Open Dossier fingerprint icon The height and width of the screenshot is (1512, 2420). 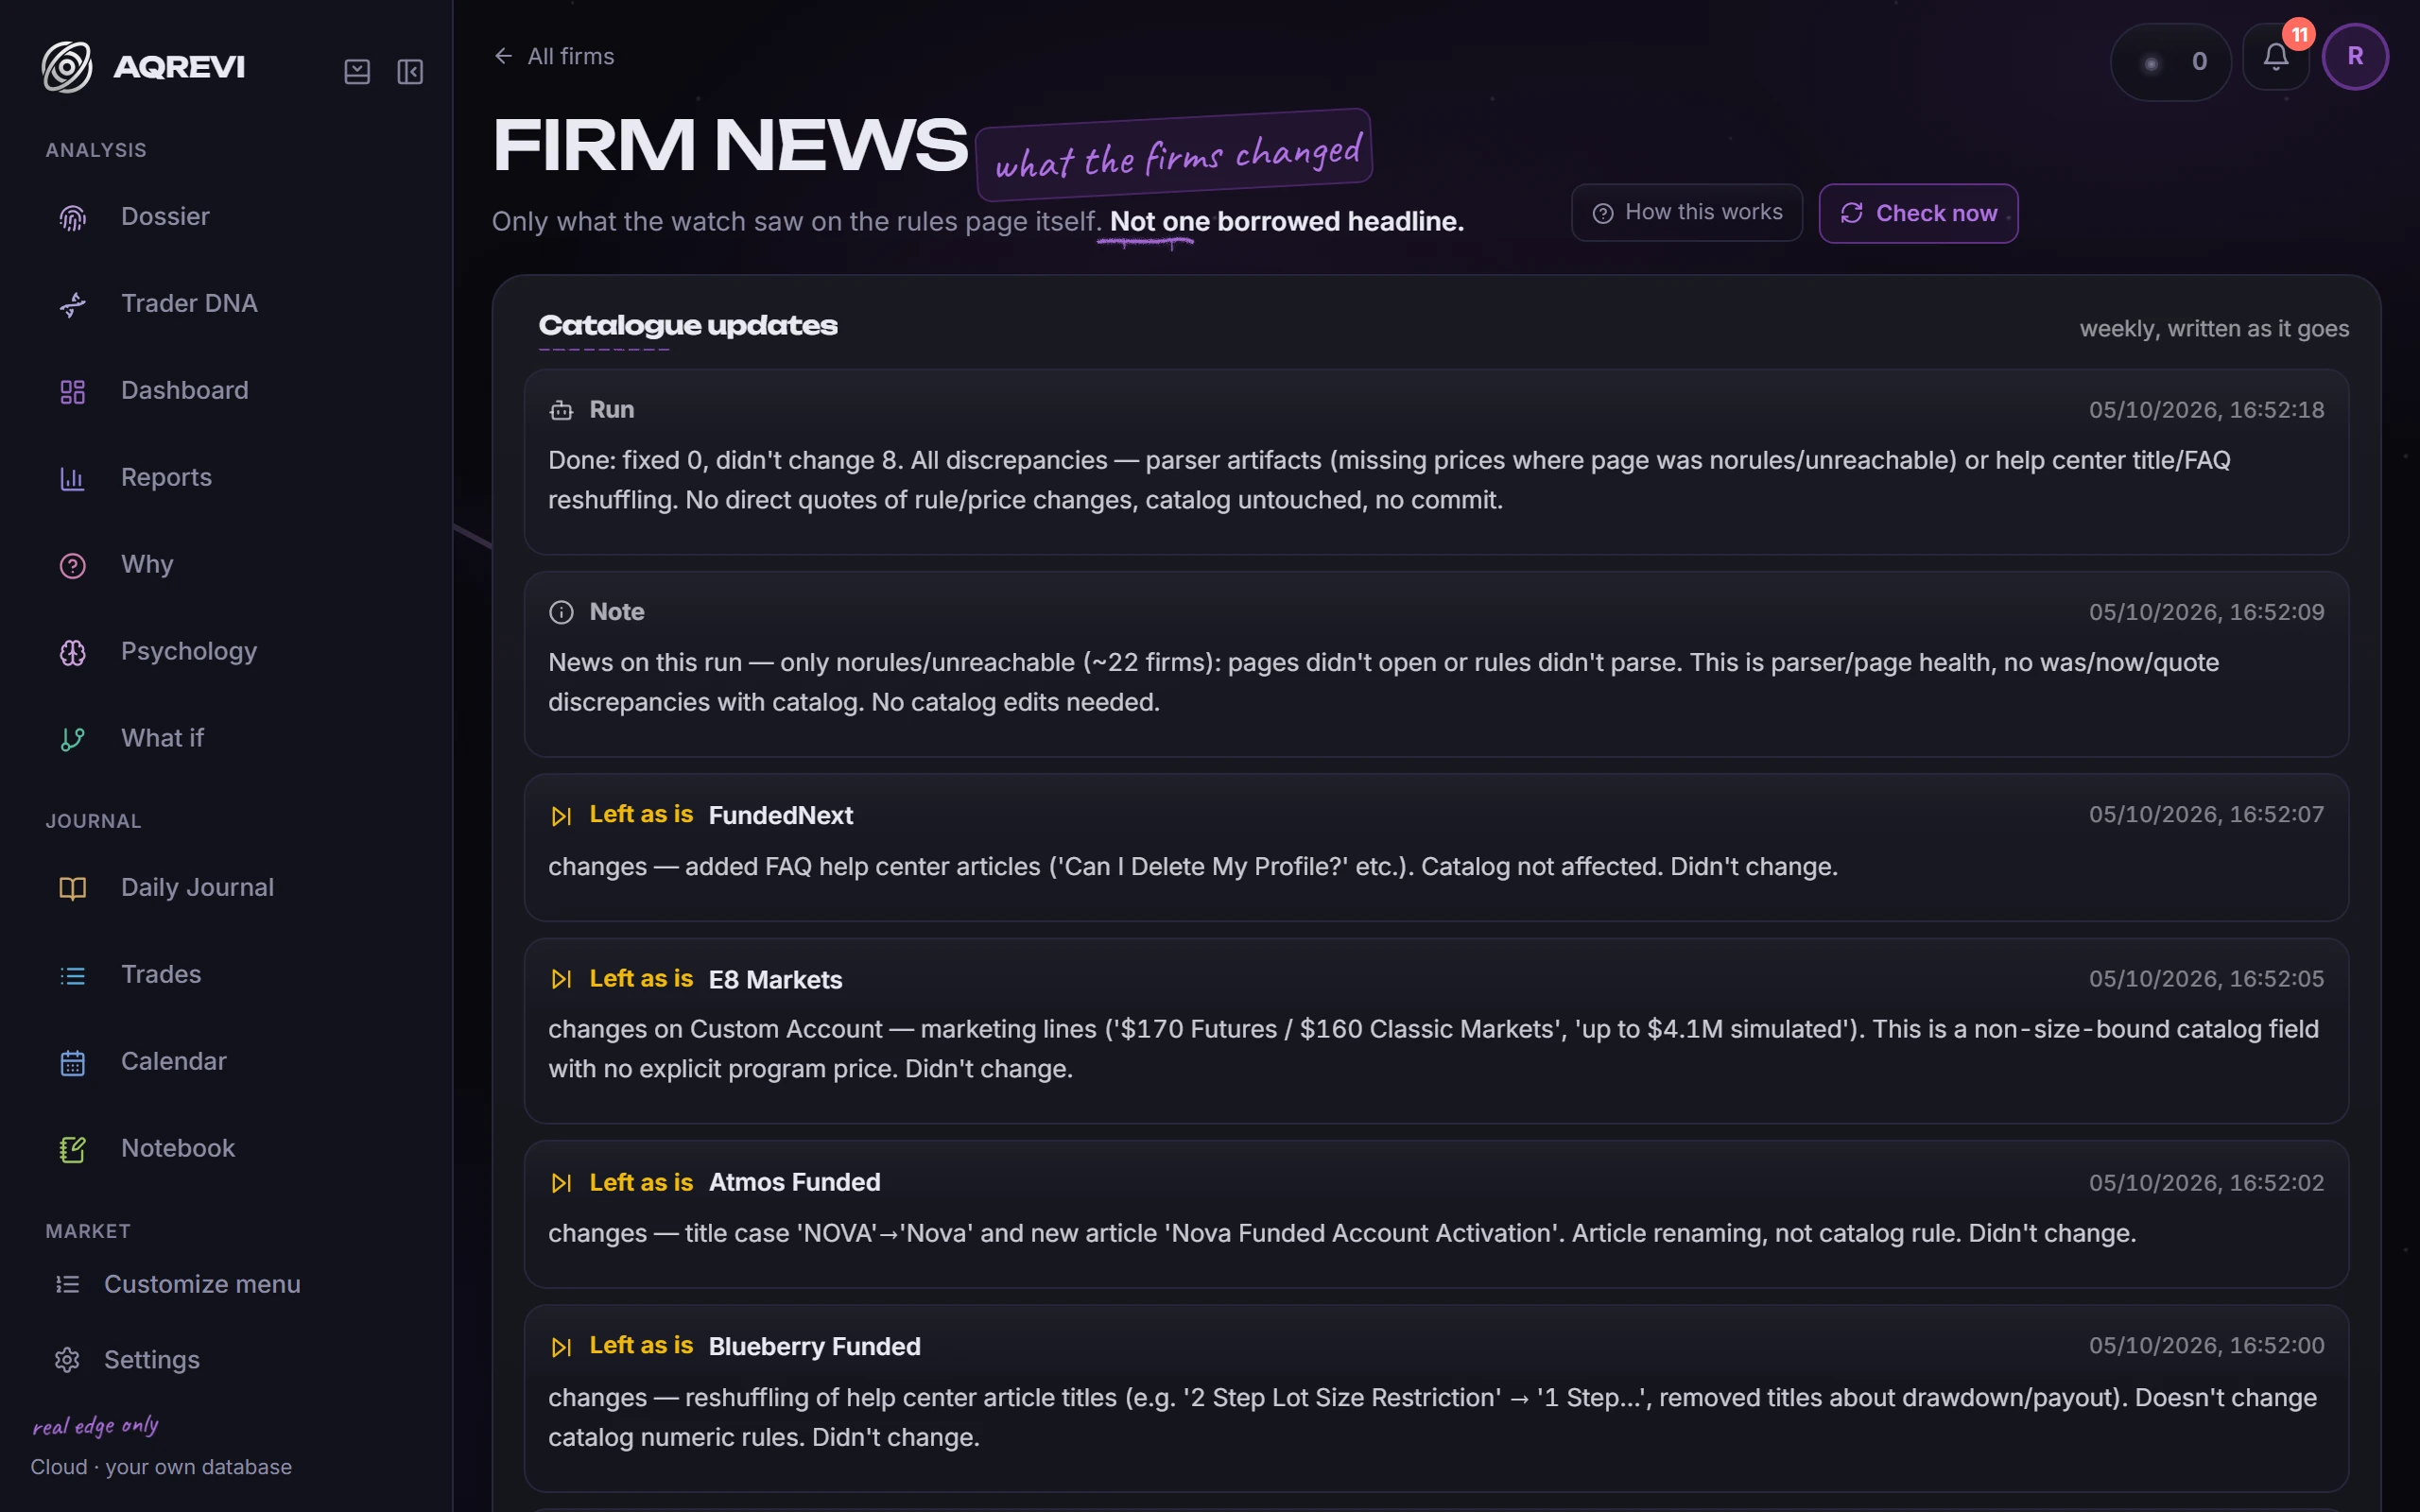point(72,217)
